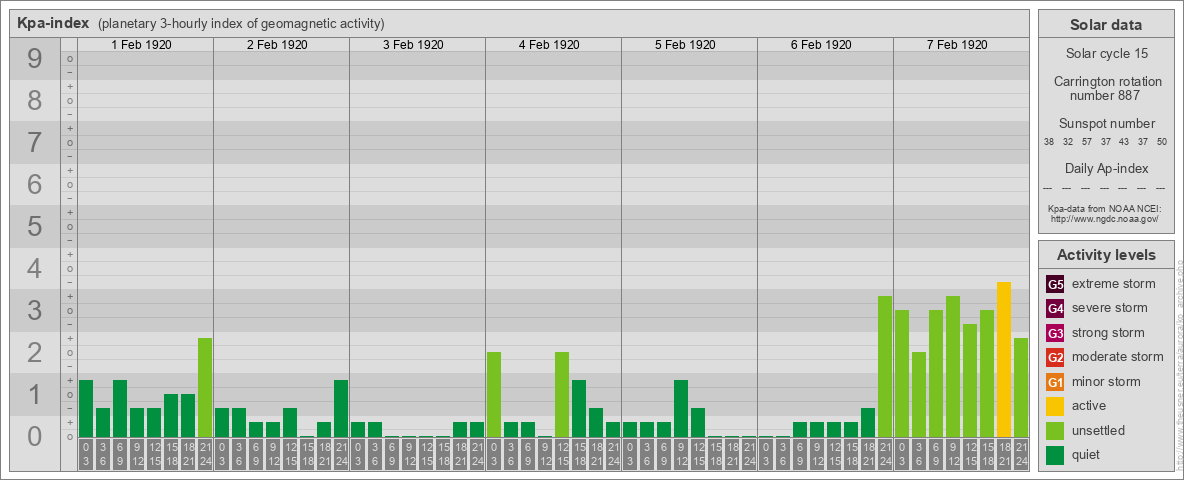This screenshot has height=480, width=1184.
Task: Click the 12-15 bar on 4 Feb 1920
Action: [x=562, y=394]
